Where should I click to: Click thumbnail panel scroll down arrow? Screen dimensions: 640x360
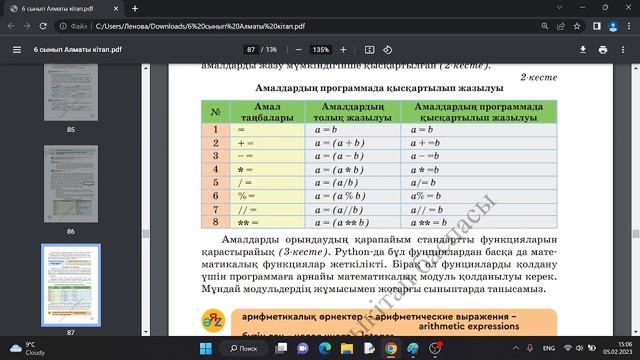146,332
